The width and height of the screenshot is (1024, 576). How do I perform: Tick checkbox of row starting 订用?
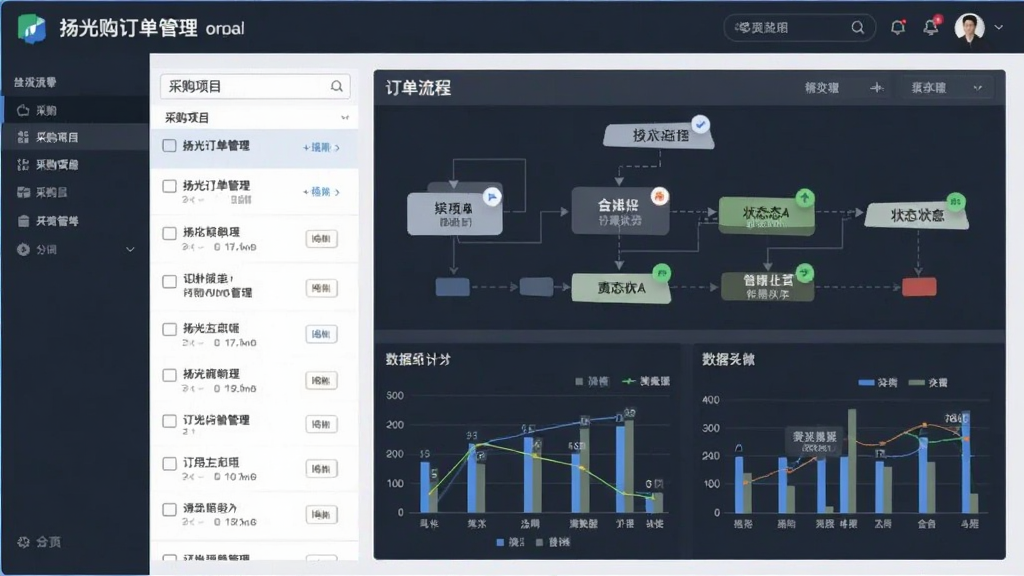[x=169, y=464]
